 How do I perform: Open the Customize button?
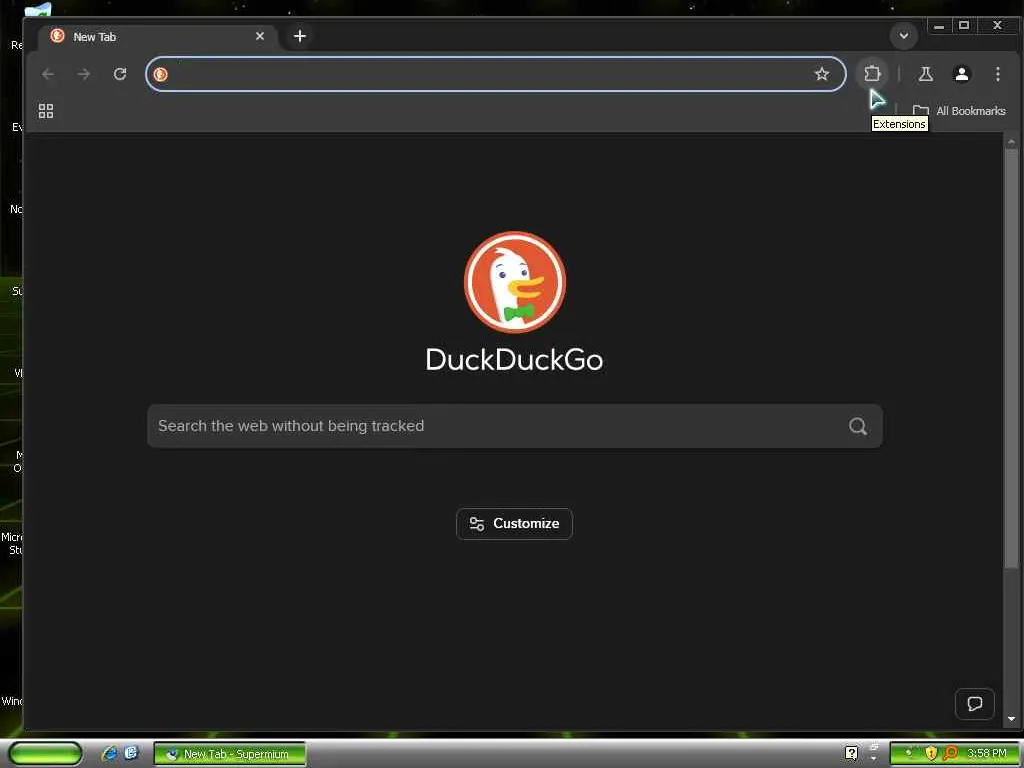click(515, 524)
